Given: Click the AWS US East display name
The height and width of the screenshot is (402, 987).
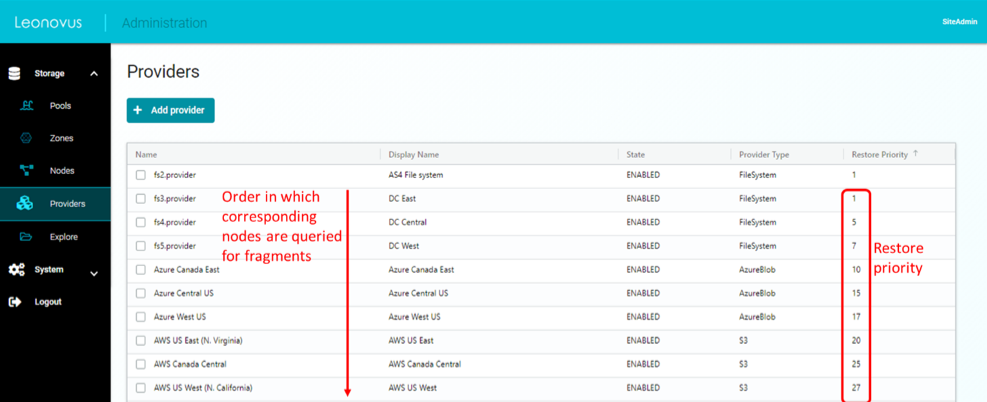Looking at the screenshot, I should click(x=411, y=340).
